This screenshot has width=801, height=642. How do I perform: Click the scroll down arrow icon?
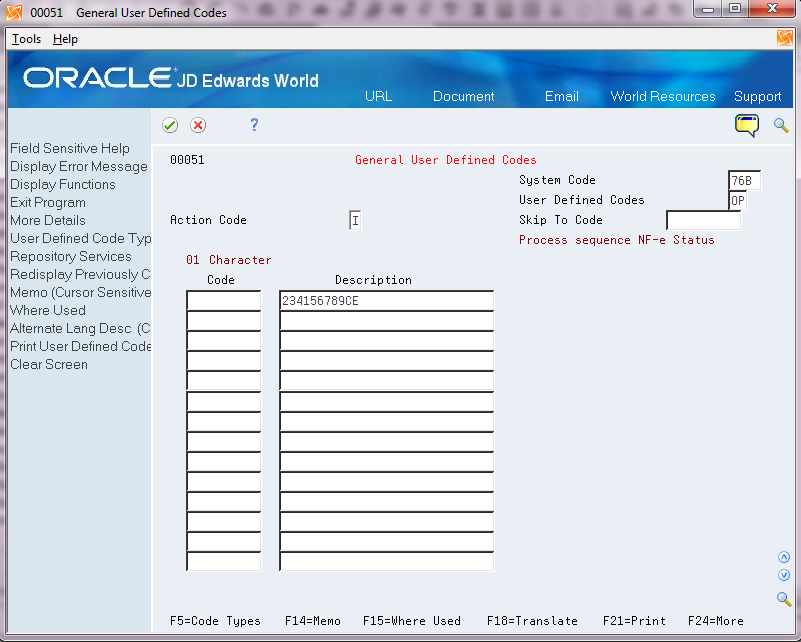(x=784, y=575)
